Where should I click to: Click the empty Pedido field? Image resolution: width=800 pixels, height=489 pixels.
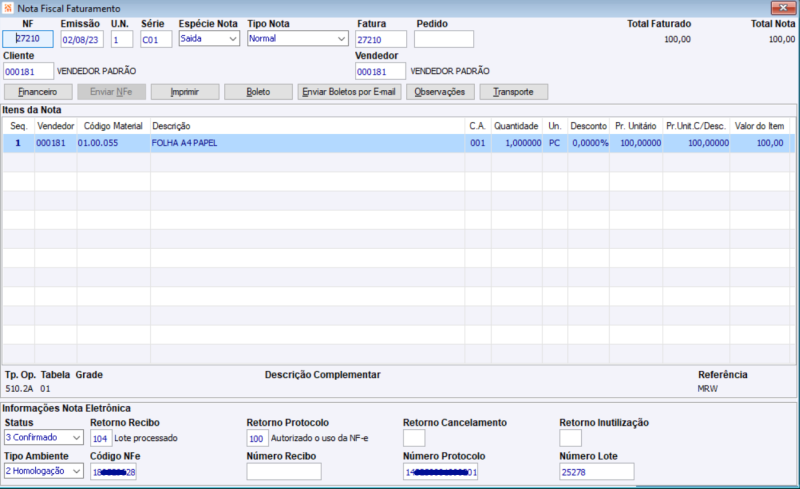(444, 39)
